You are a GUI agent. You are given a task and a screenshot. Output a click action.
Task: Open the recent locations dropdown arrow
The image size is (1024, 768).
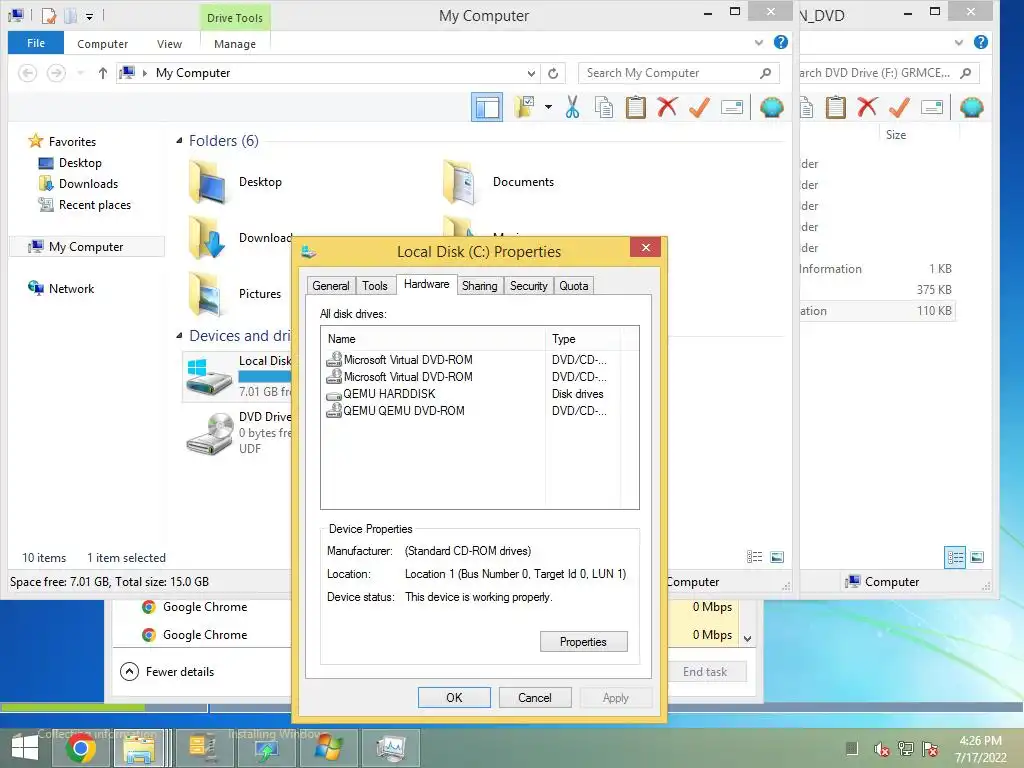coord(80,73)
